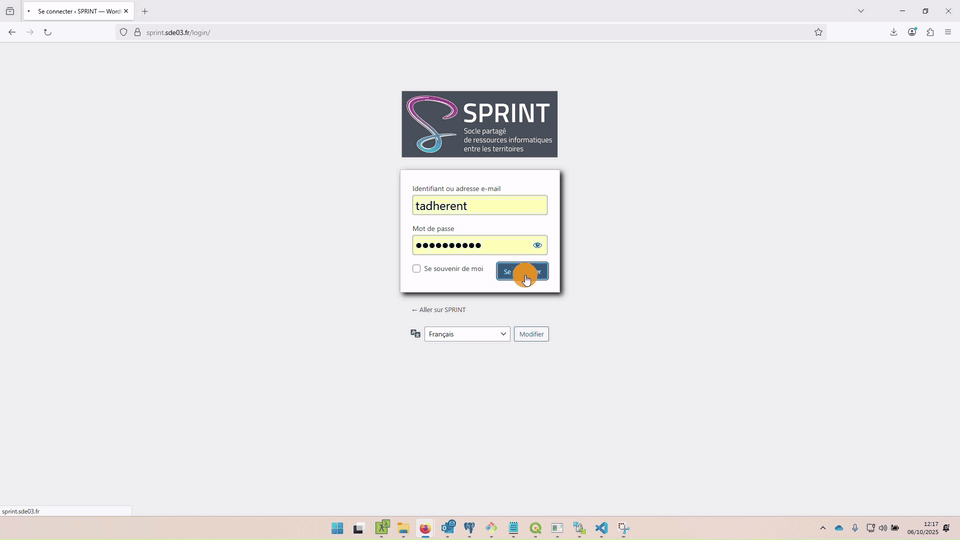Go back using the back arrow

(x=12, y=32)
